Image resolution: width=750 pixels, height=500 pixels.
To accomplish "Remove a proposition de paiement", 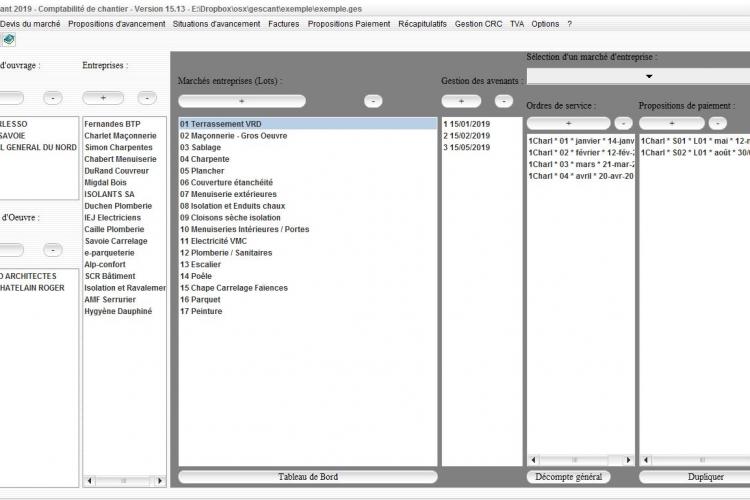I will (x=717, y=123).
